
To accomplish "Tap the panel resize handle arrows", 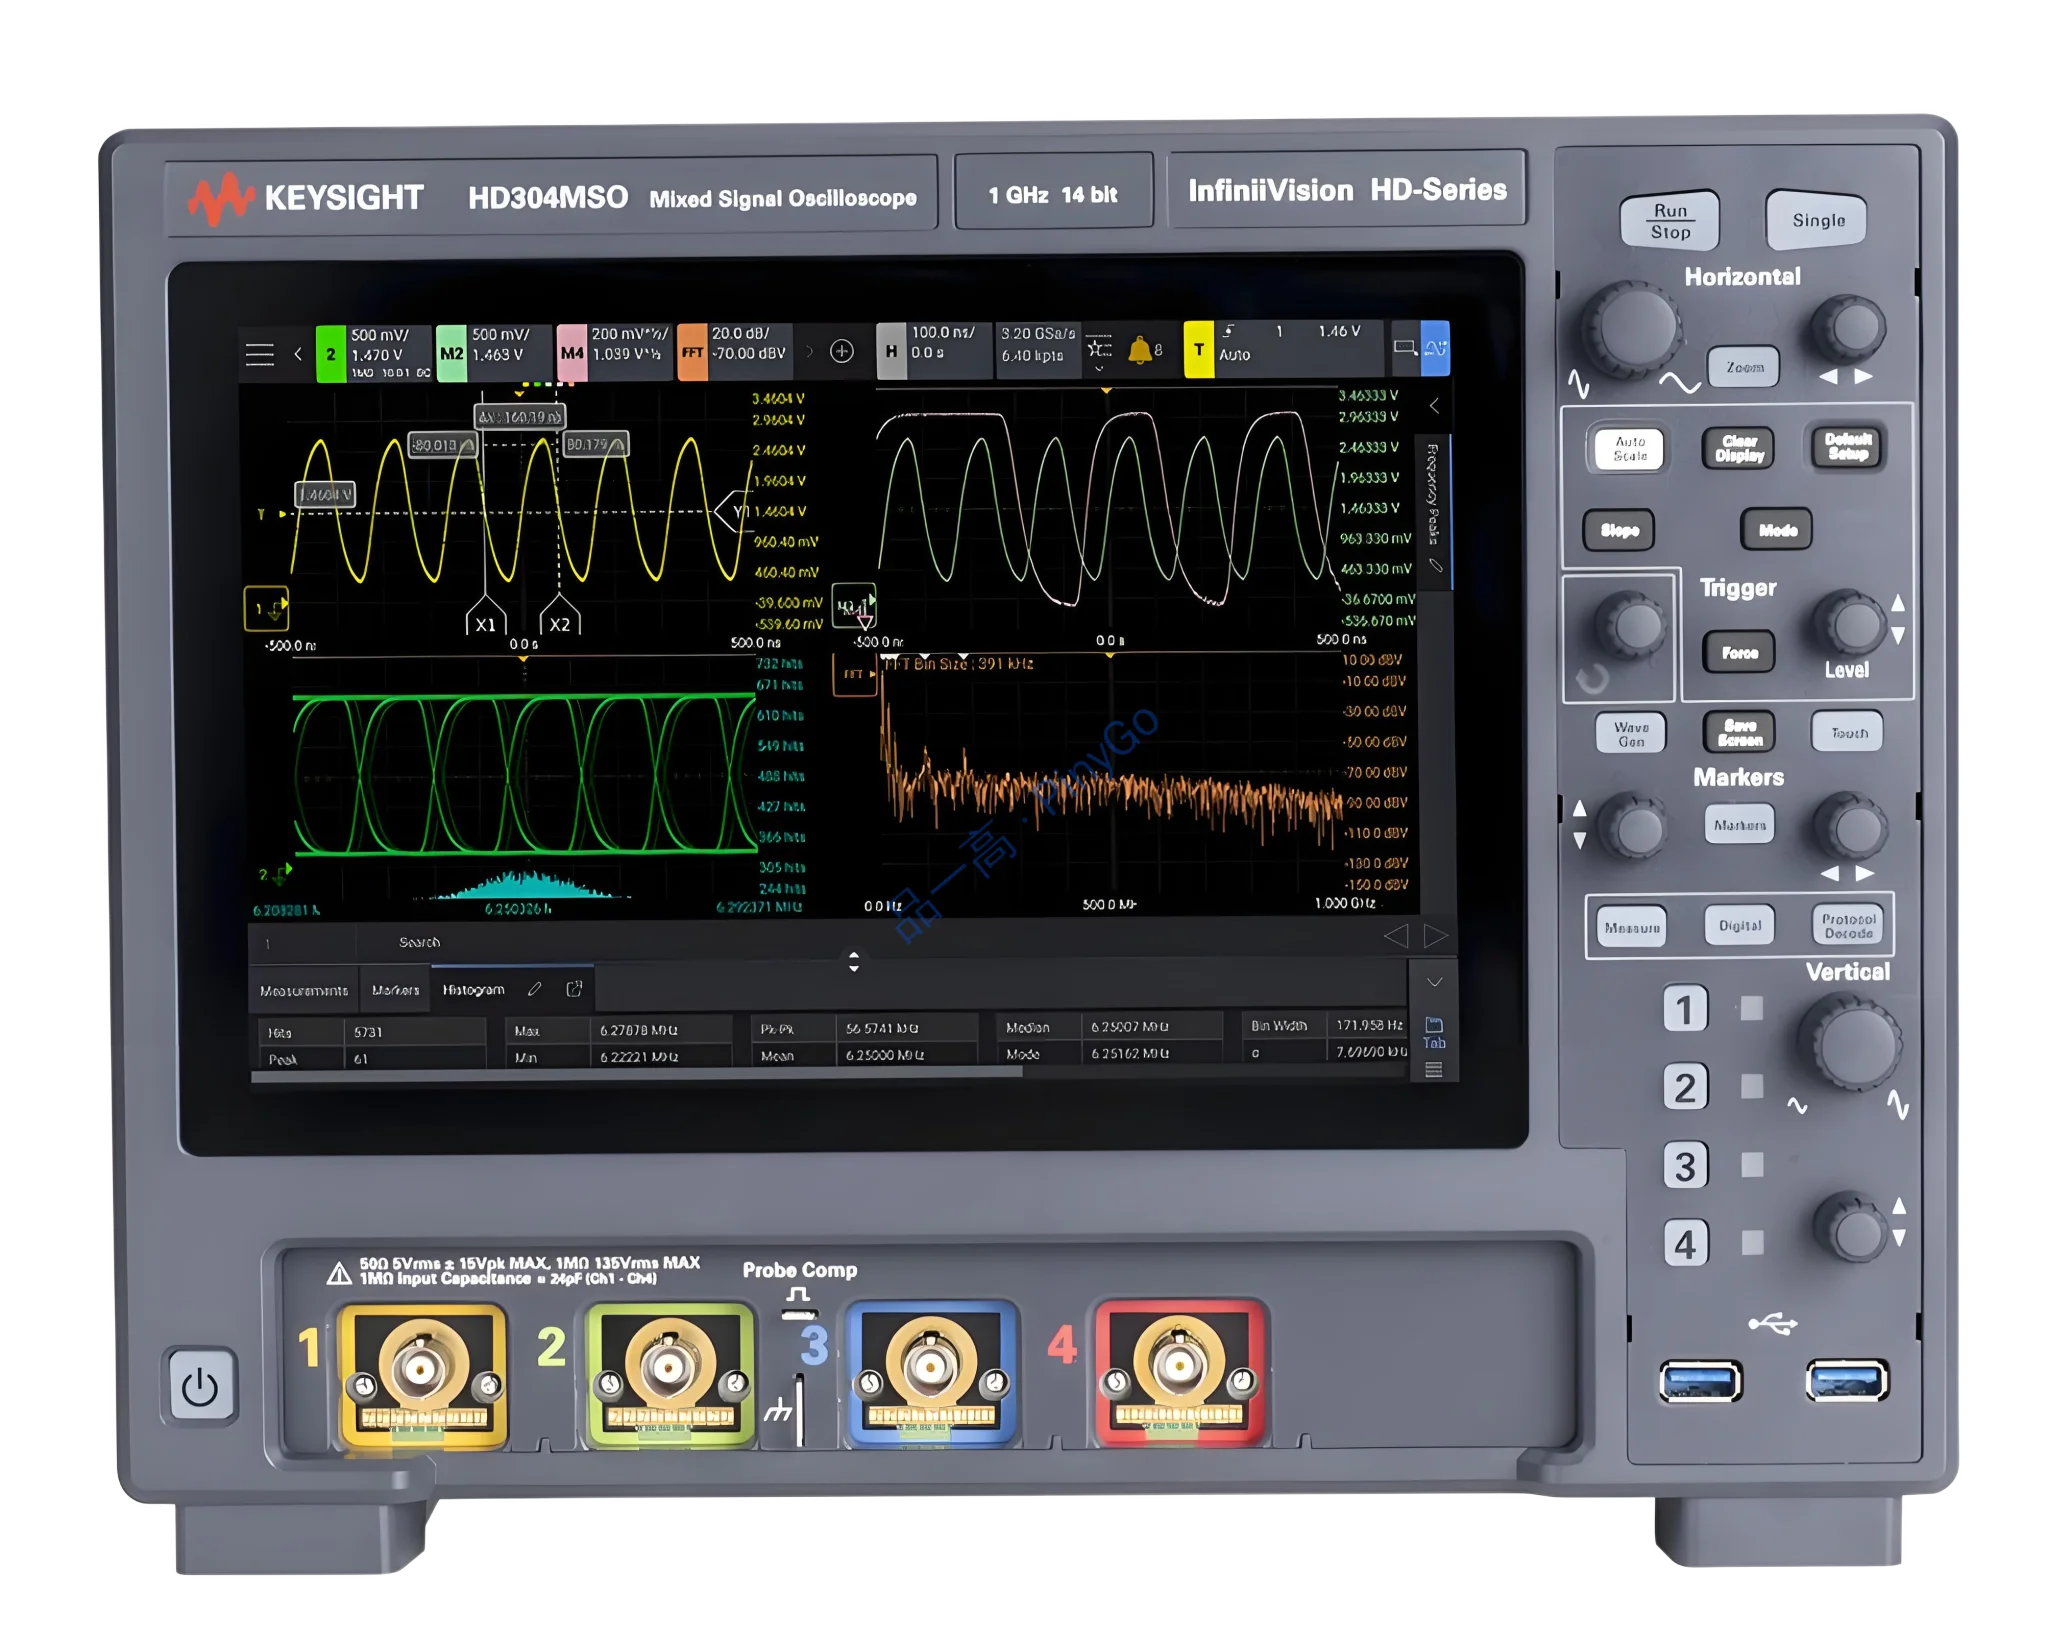I will tap(853, 962).
